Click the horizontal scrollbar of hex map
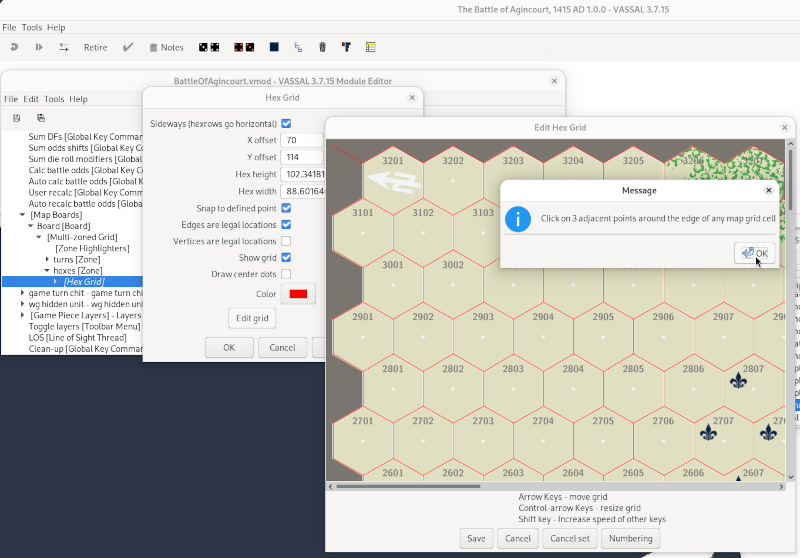The image size is (800, 558). click(408, 486)
